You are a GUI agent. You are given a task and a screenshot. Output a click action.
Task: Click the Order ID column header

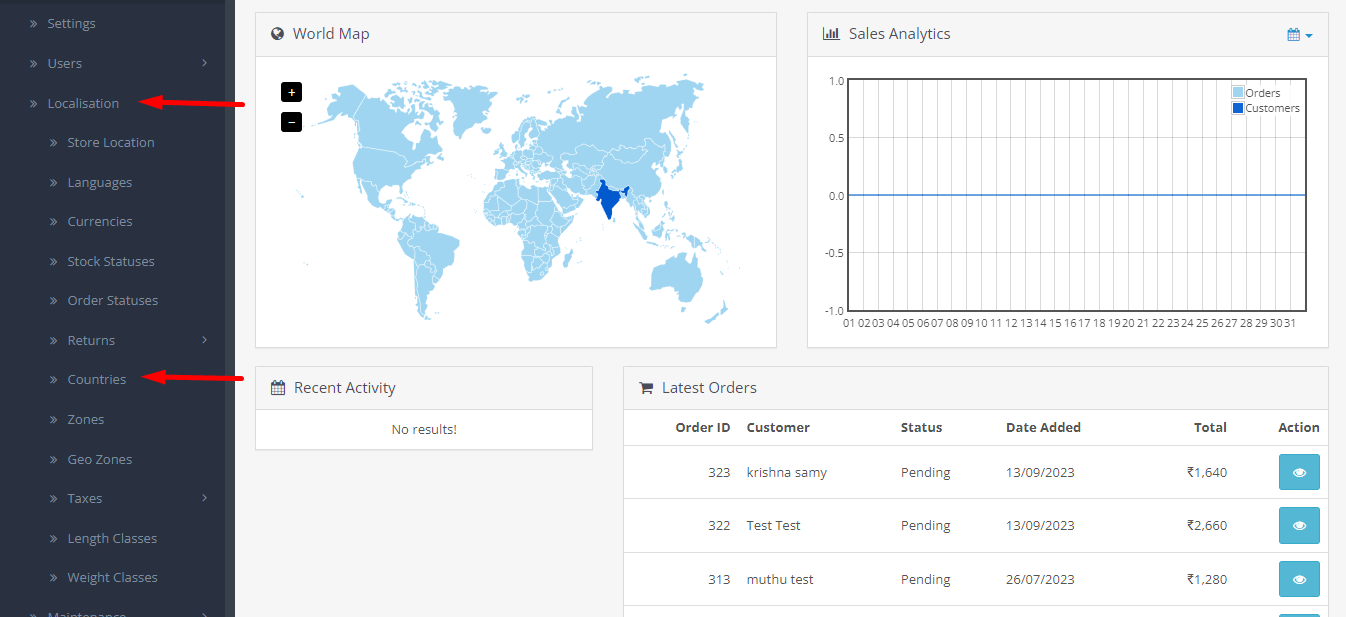[703, 427]
